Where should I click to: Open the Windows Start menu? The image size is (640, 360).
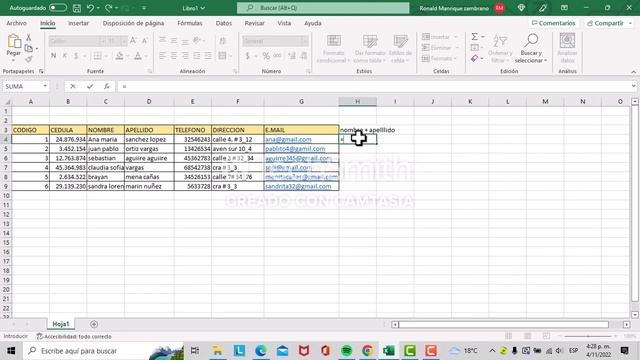point(11,351)
